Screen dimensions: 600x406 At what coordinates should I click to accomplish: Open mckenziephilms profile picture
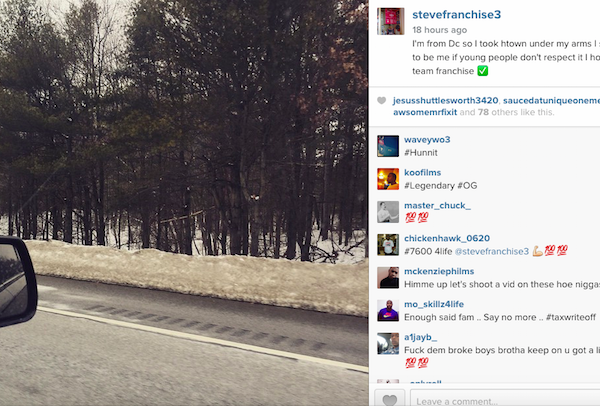tap(388, 277)
